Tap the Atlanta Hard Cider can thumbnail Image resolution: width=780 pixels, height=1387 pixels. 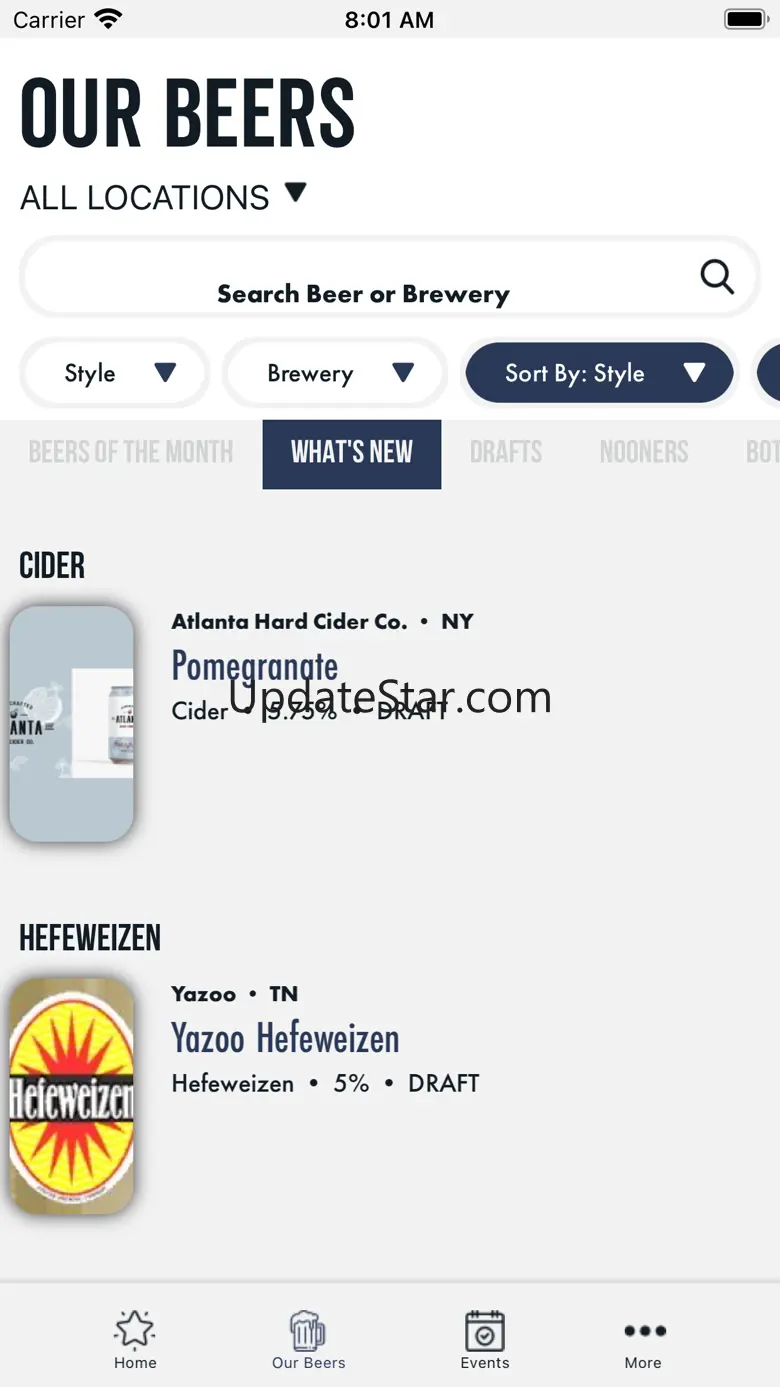click(71, 724)
